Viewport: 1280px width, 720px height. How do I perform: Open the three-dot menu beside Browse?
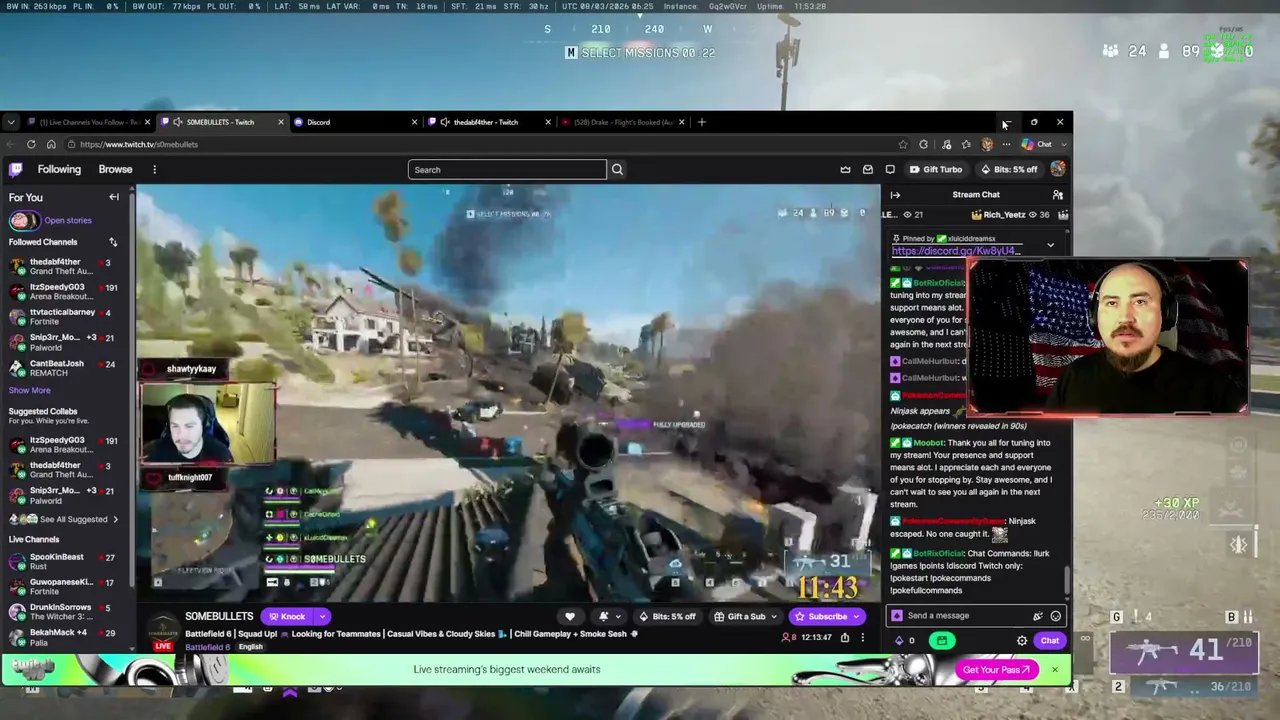pyautogui.click(x=154, y=169)
